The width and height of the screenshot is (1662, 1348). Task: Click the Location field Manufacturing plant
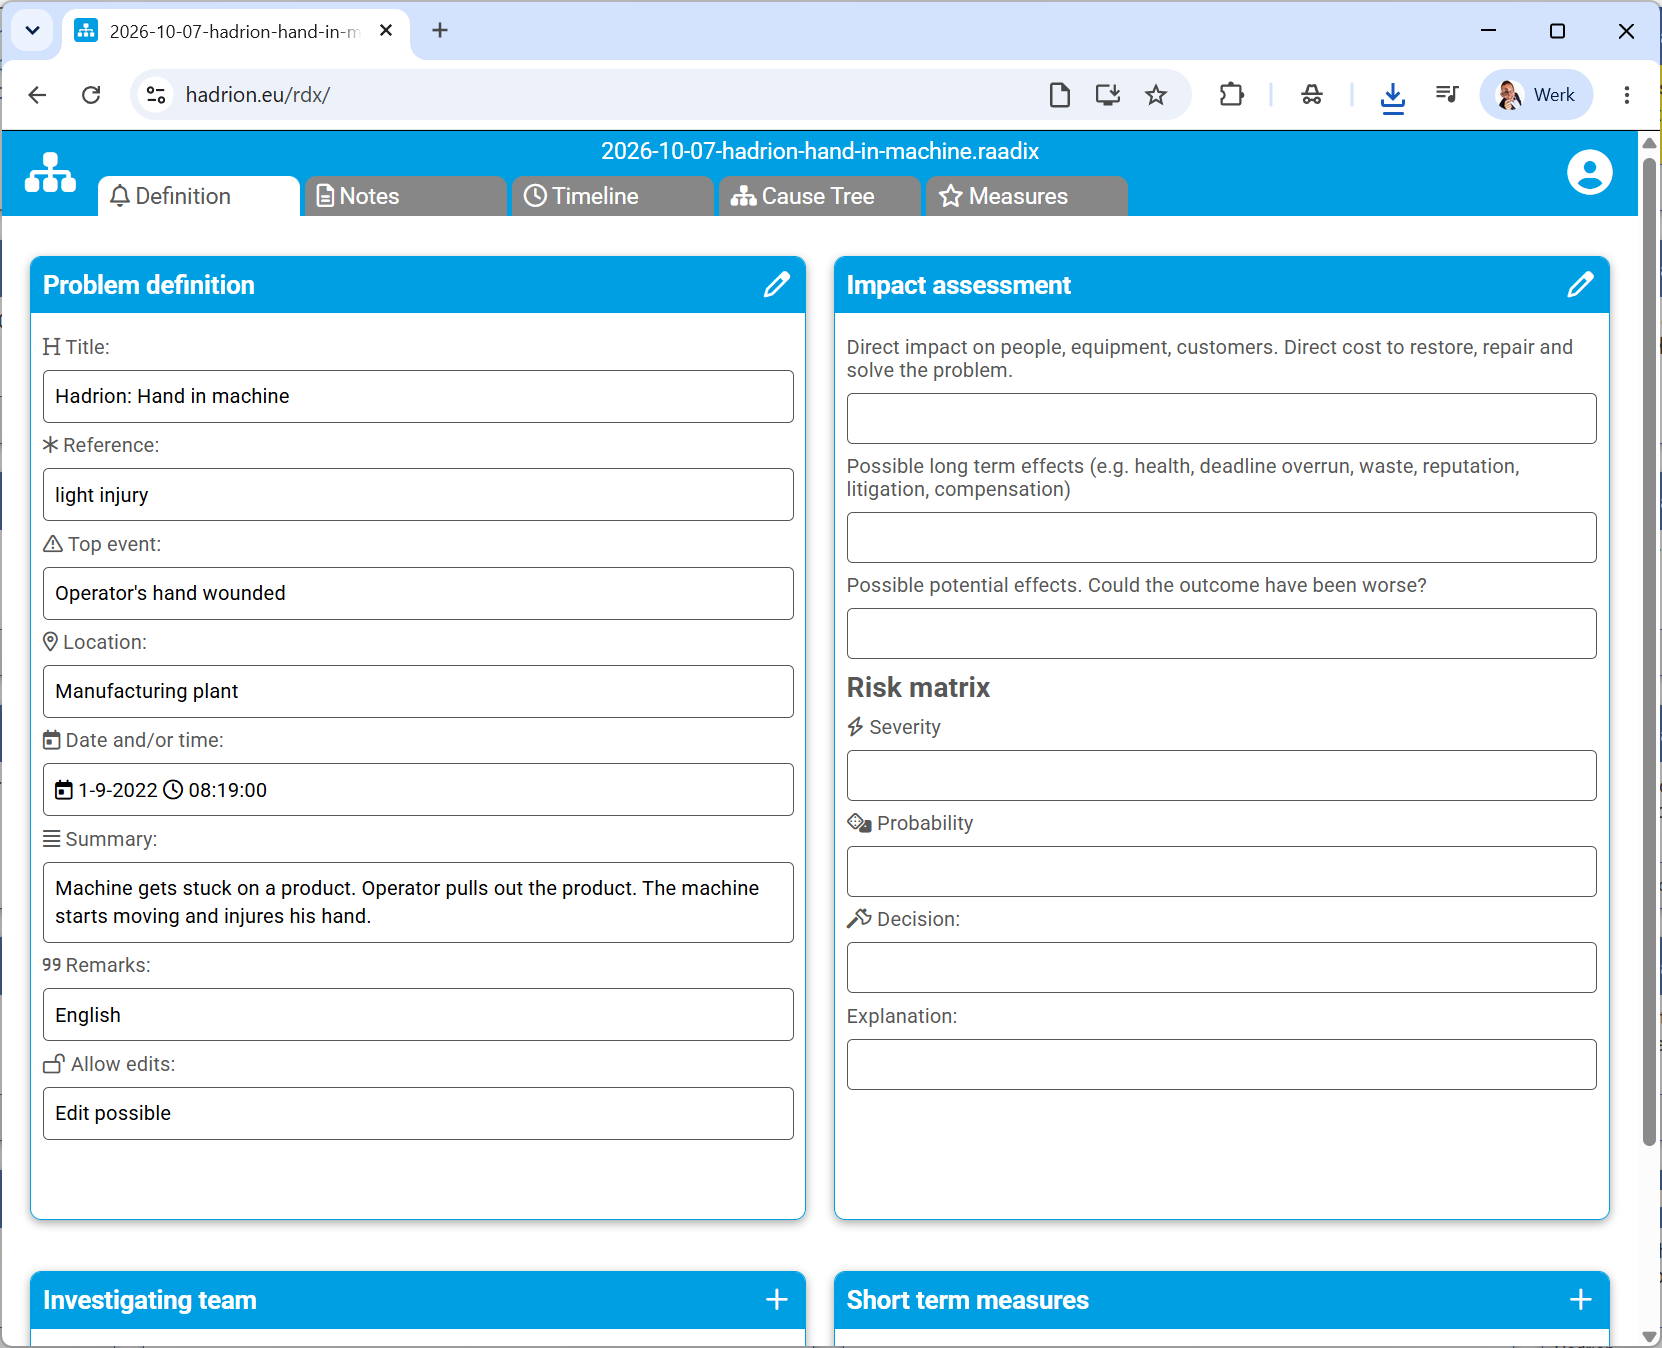[x=418, y=691]
